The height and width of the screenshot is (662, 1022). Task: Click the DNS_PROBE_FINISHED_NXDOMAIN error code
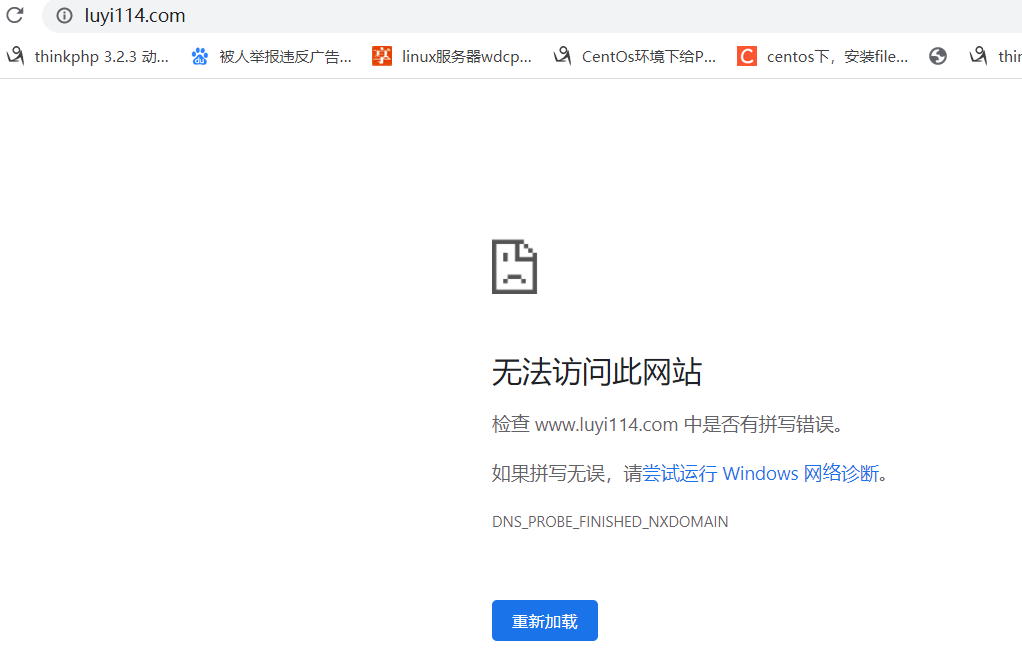point(610,522)
